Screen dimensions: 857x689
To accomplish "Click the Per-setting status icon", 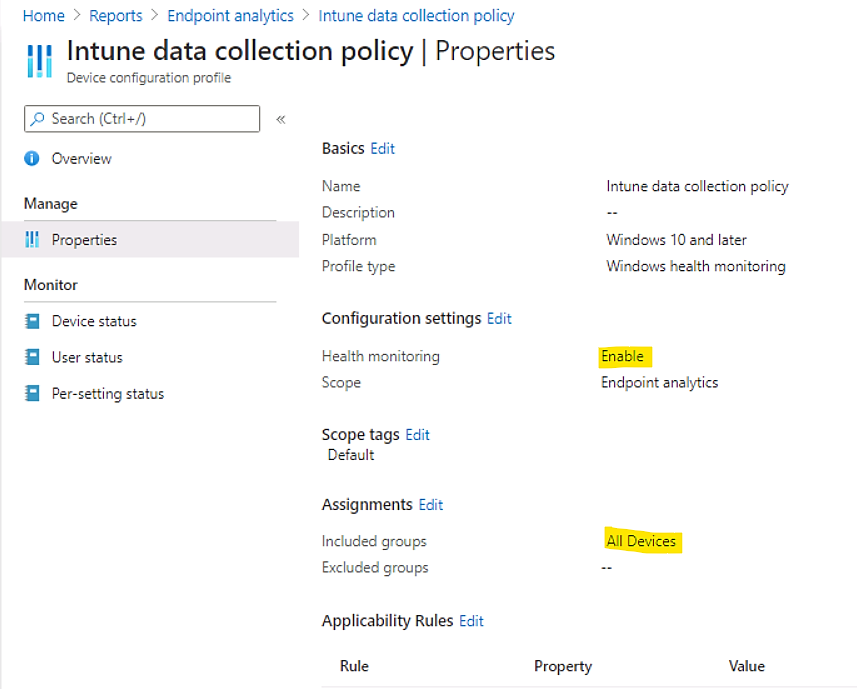I will pyautogui.click(x=32, y=393).
